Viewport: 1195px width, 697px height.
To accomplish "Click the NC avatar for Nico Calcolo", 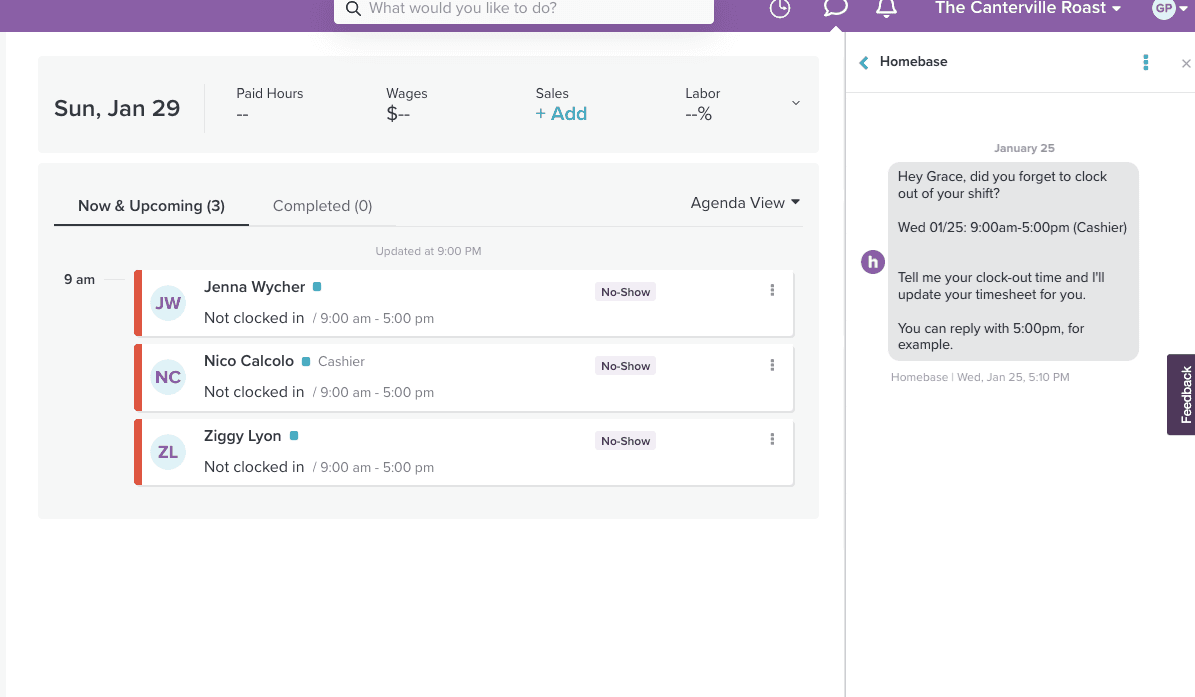I will pyautogui.click(x=168, y=377).
